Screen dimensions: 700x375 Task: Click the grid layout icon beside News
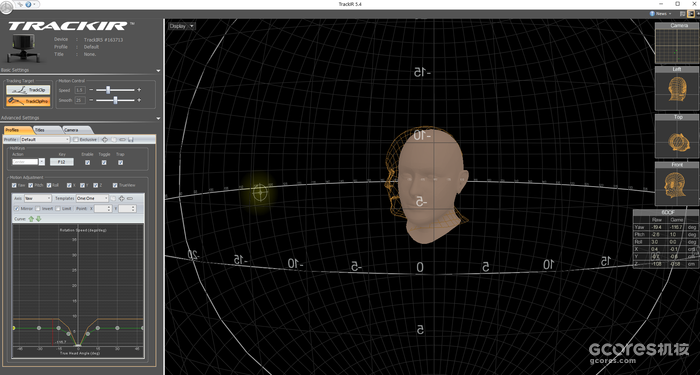[x=684, y=14]
